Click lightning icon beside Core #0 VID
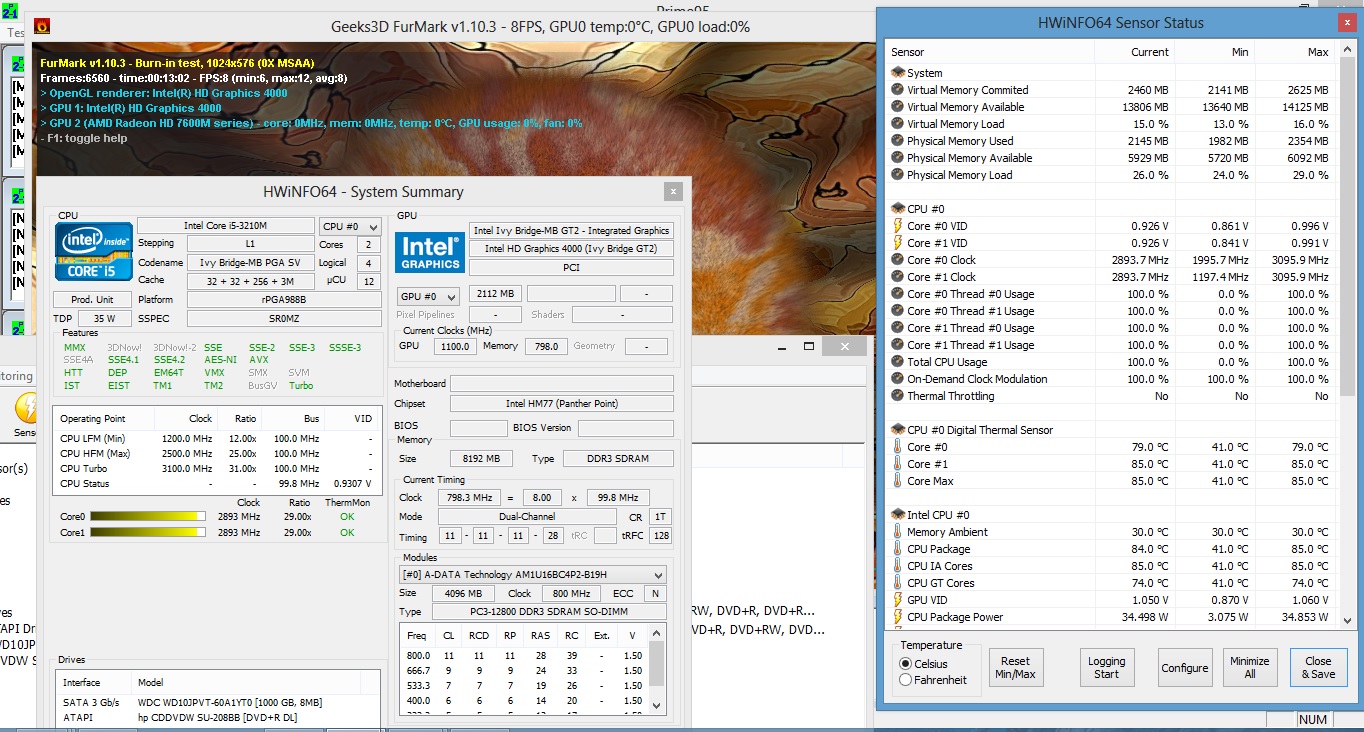 tap(898, 226)
